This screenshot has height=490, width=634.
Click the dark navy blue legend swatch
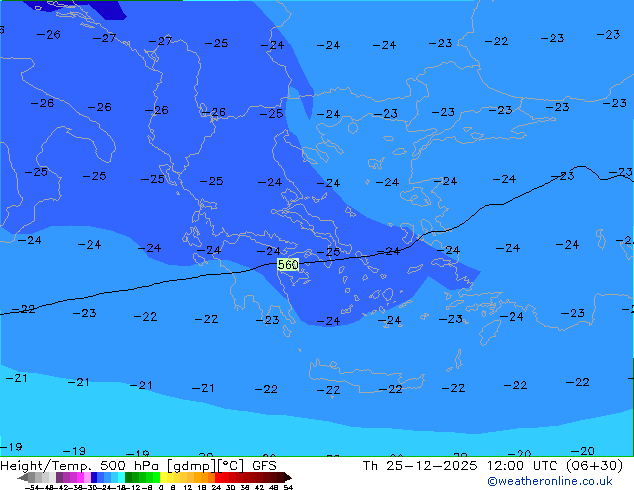tap(94, 477)
